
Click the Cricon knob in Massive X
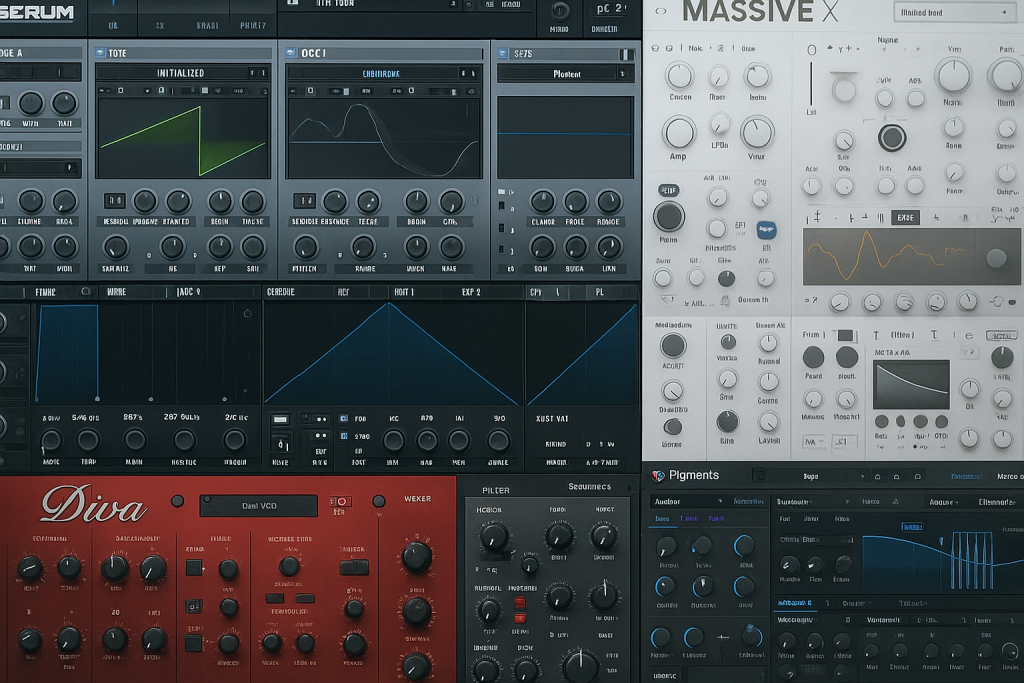[x=680, y=76]
